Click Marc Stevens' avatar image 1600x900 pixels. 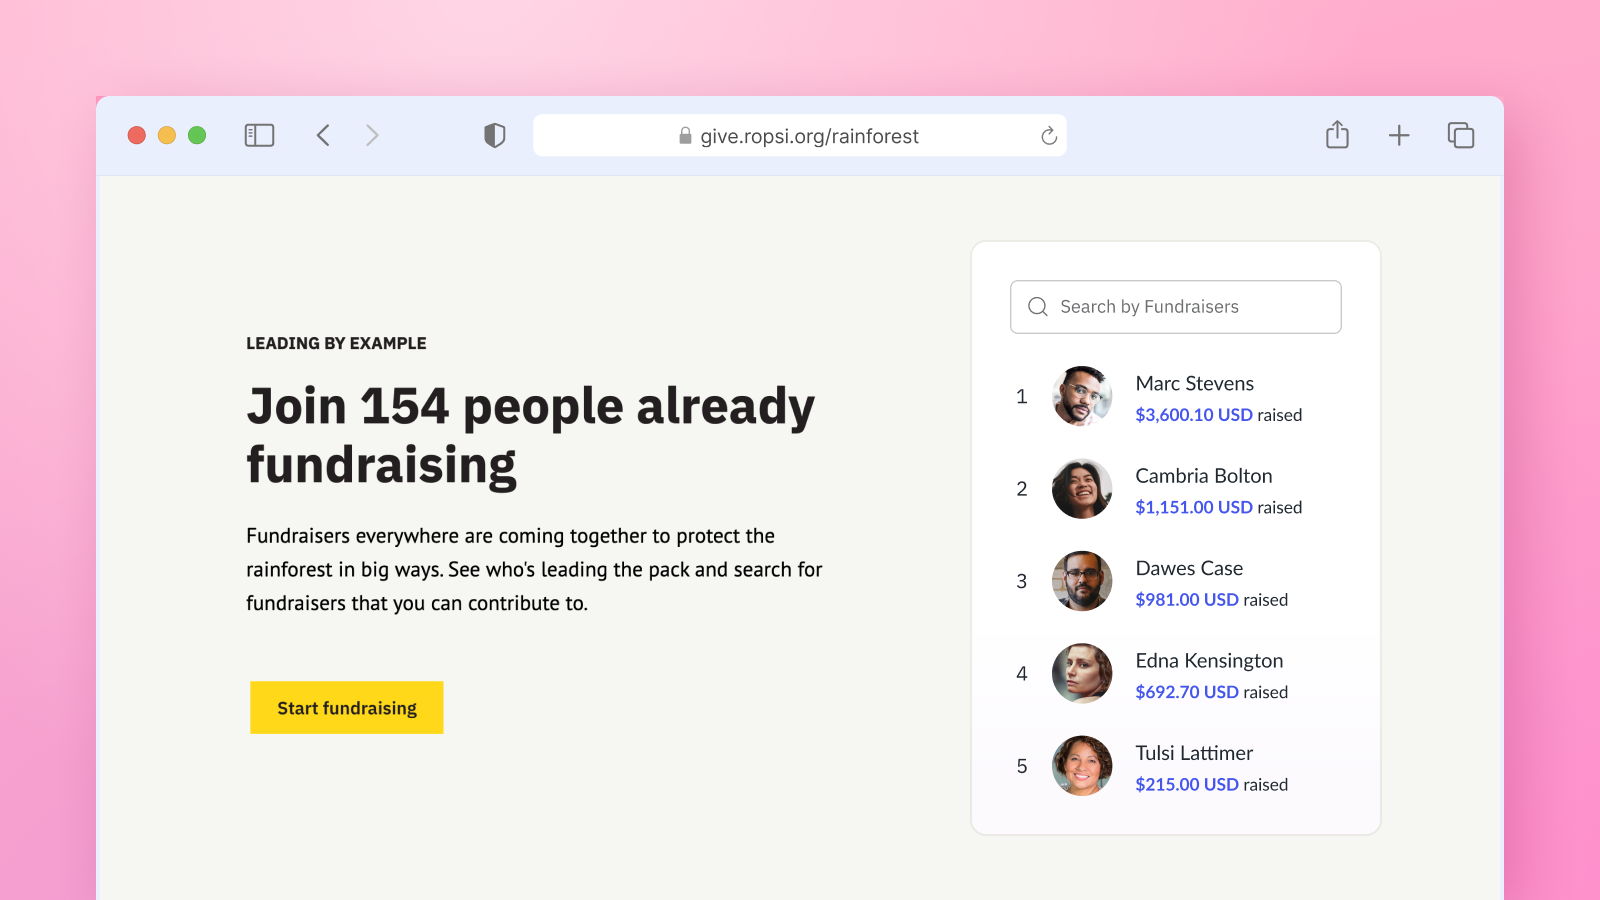pyautogui.click(x=1081, y=396)
